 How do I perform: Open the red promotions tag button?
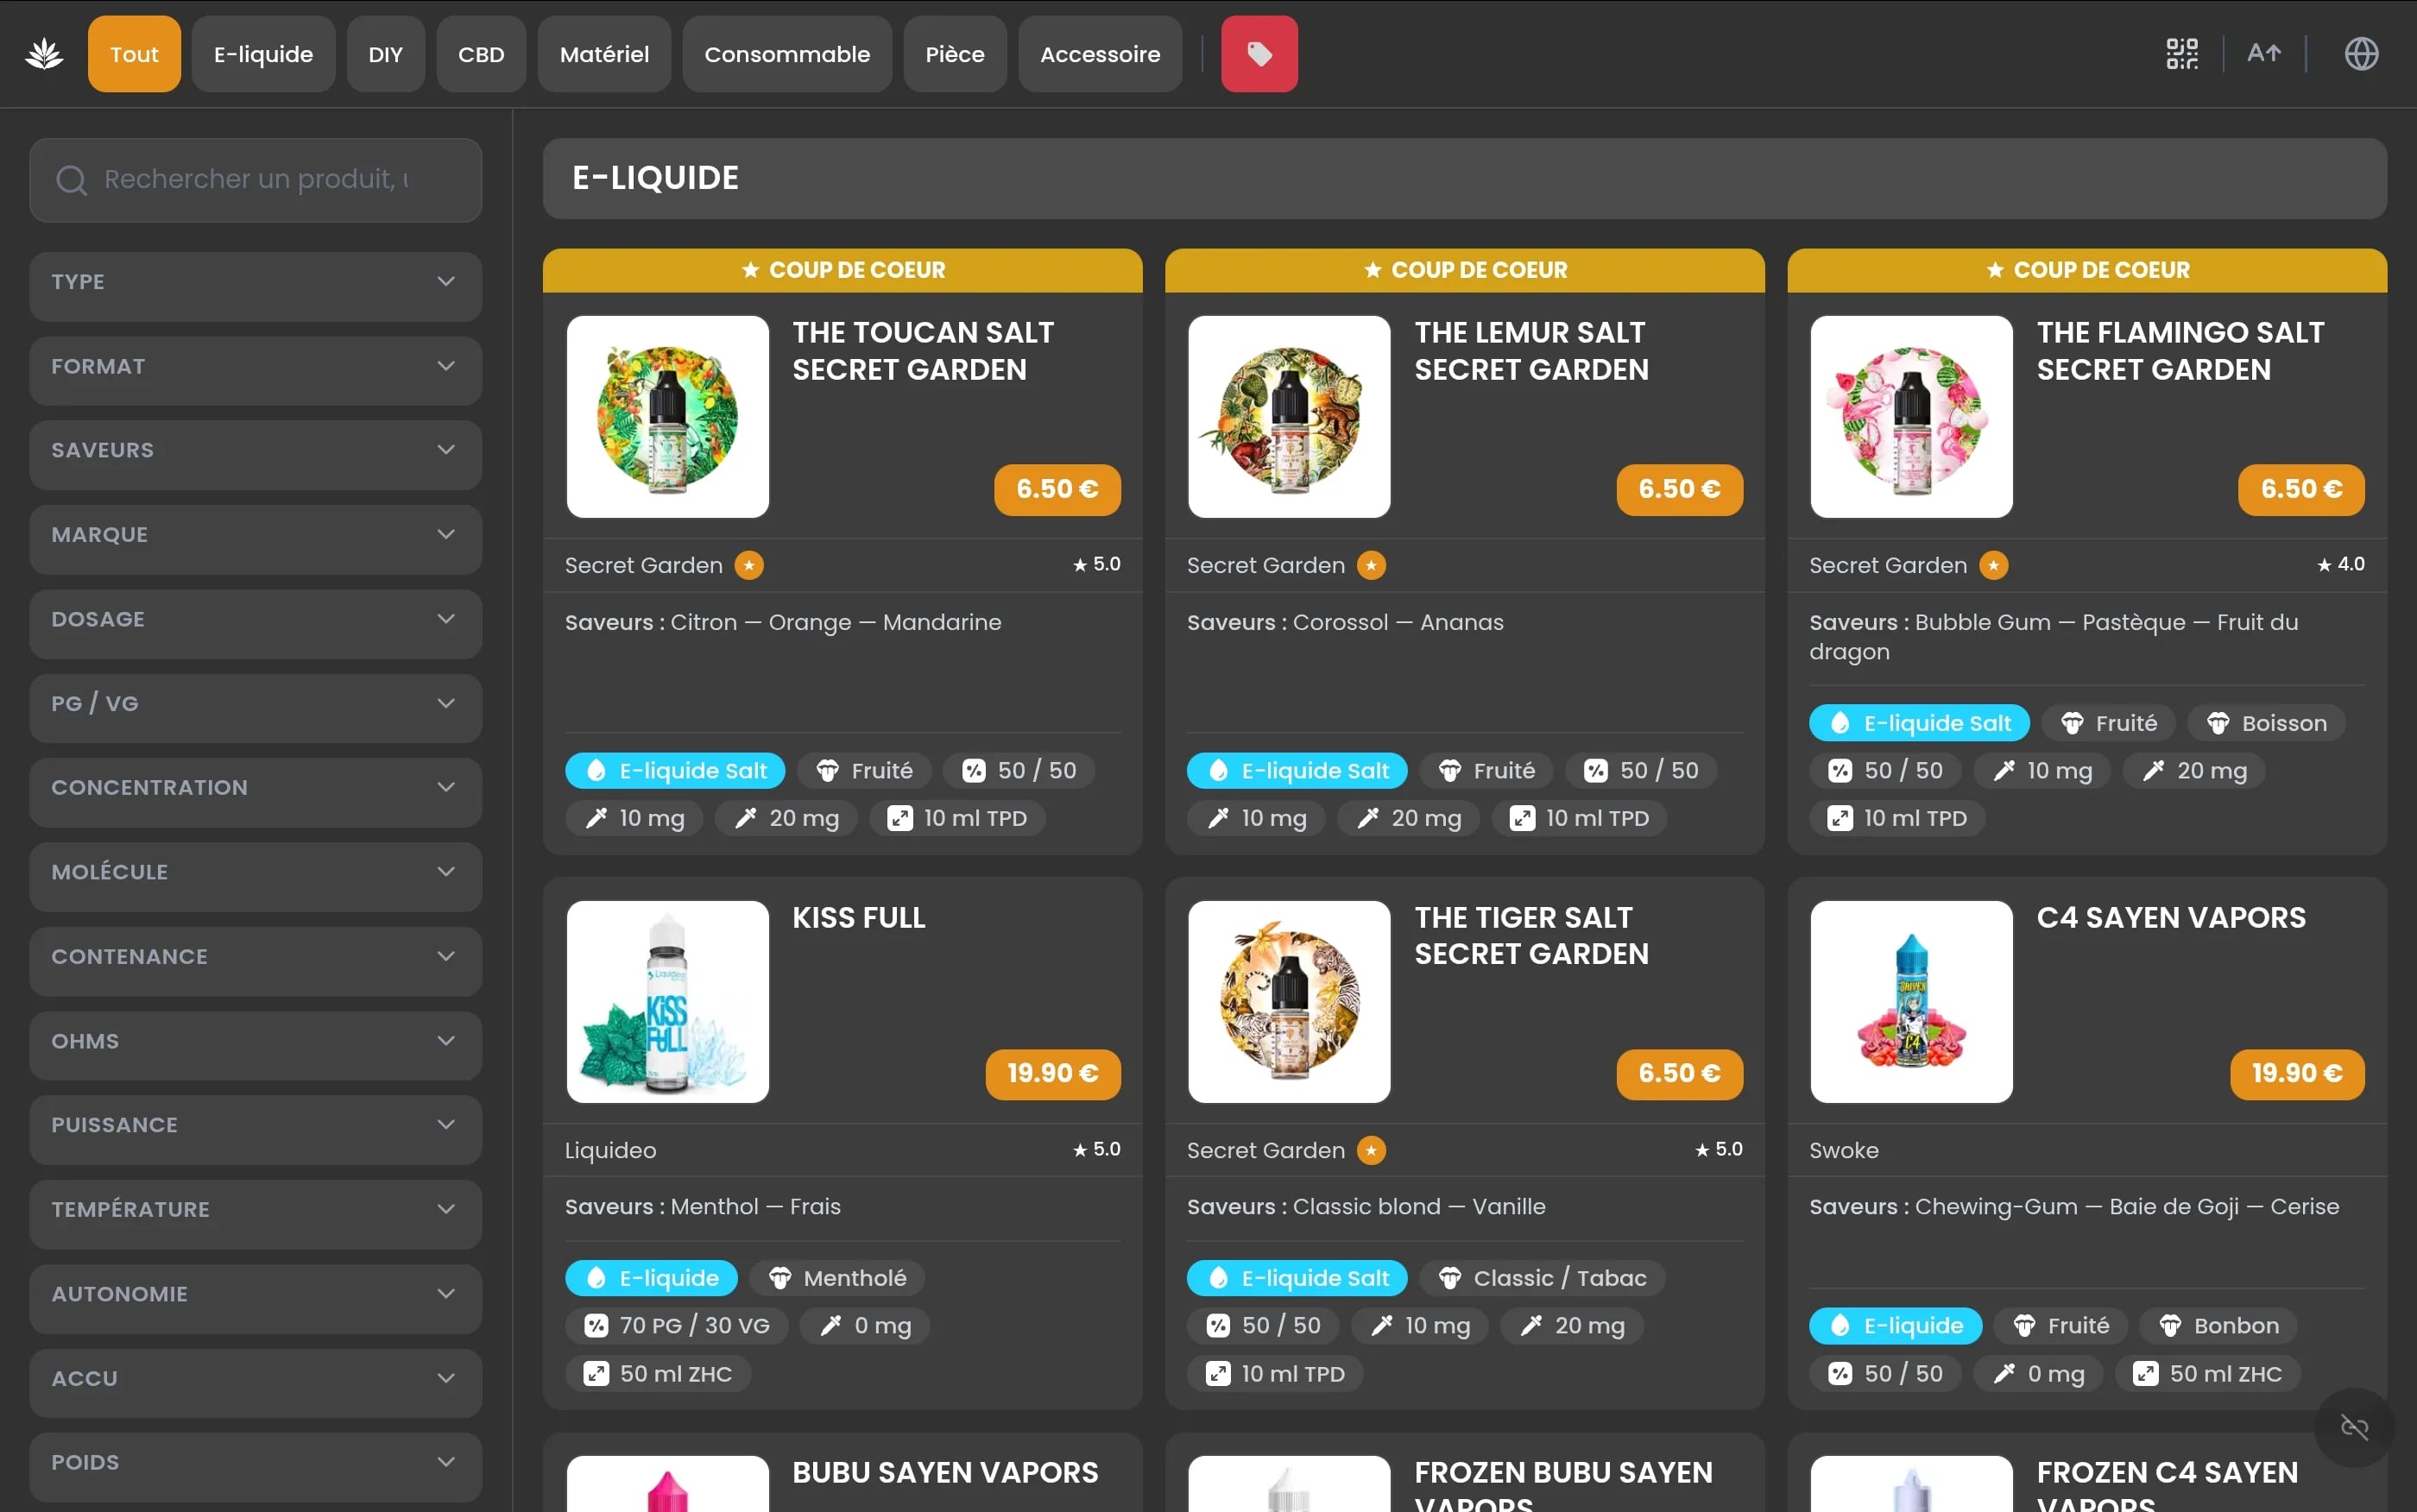[1259, 54]
